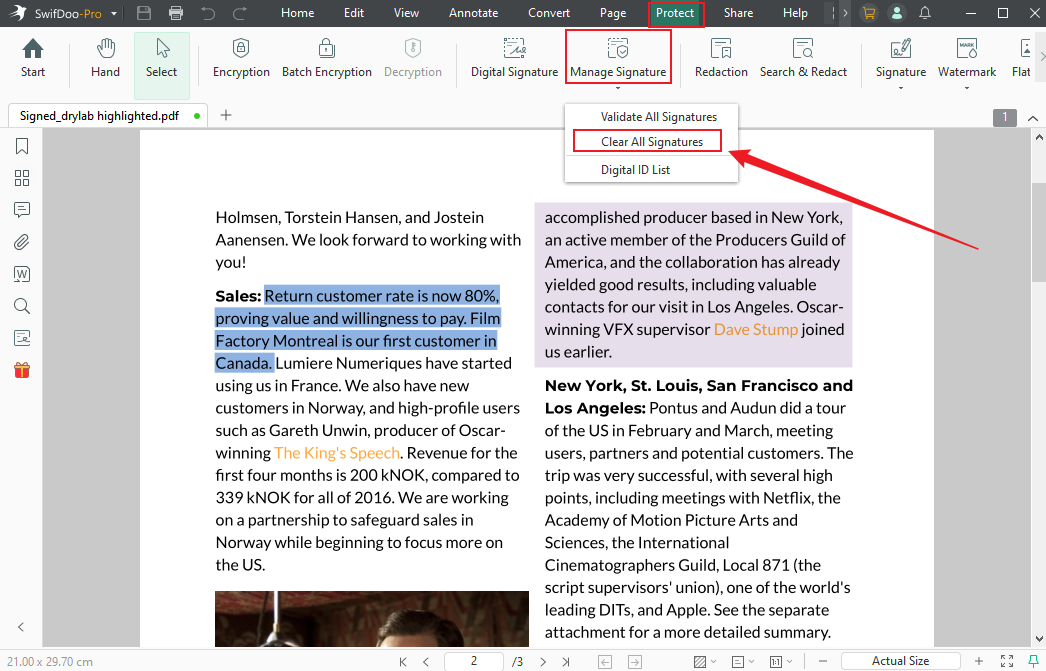
Task: Open Search & Redact
Action: (803, 58)
